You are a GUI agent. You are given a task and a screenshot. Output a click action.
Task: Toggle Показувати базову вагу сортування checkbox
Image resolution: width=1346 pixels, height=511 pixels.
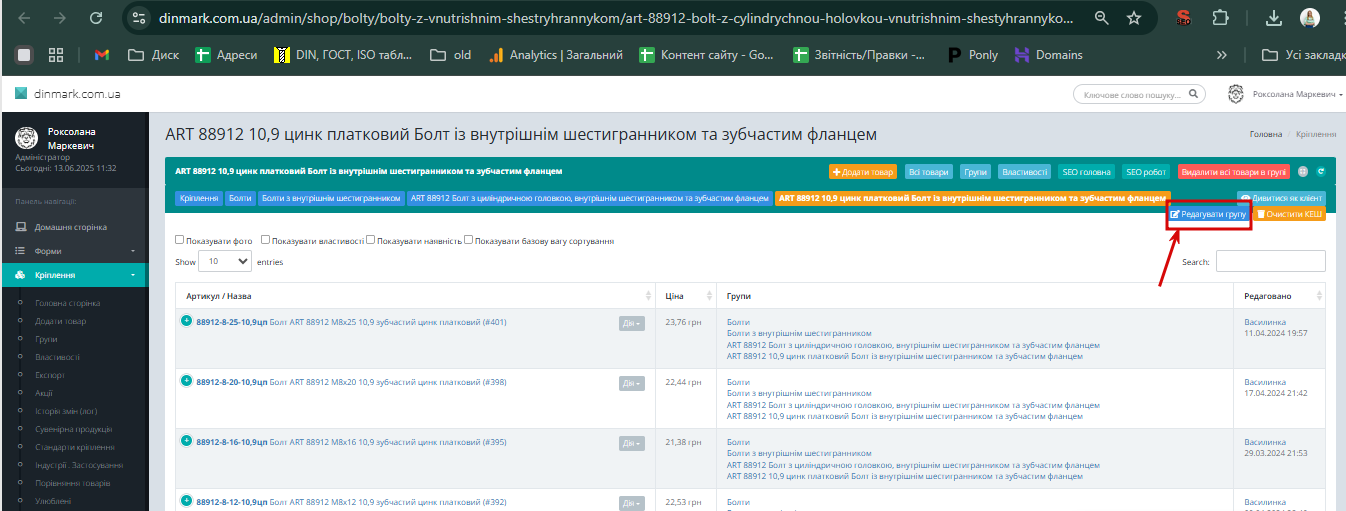(468, 240)
